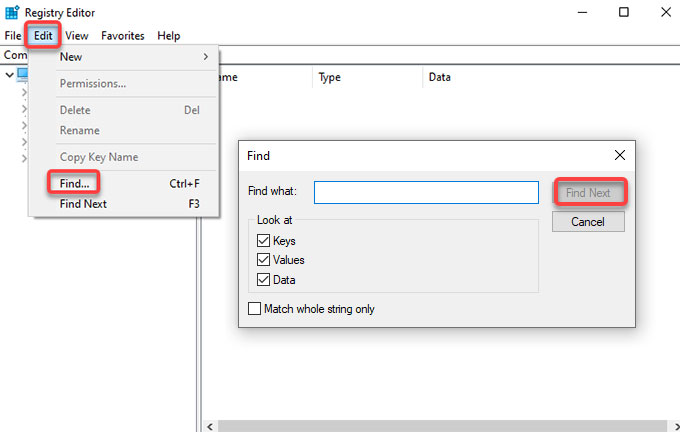
Task: Click the Find what text field
Action: click(x=426, y=192)
